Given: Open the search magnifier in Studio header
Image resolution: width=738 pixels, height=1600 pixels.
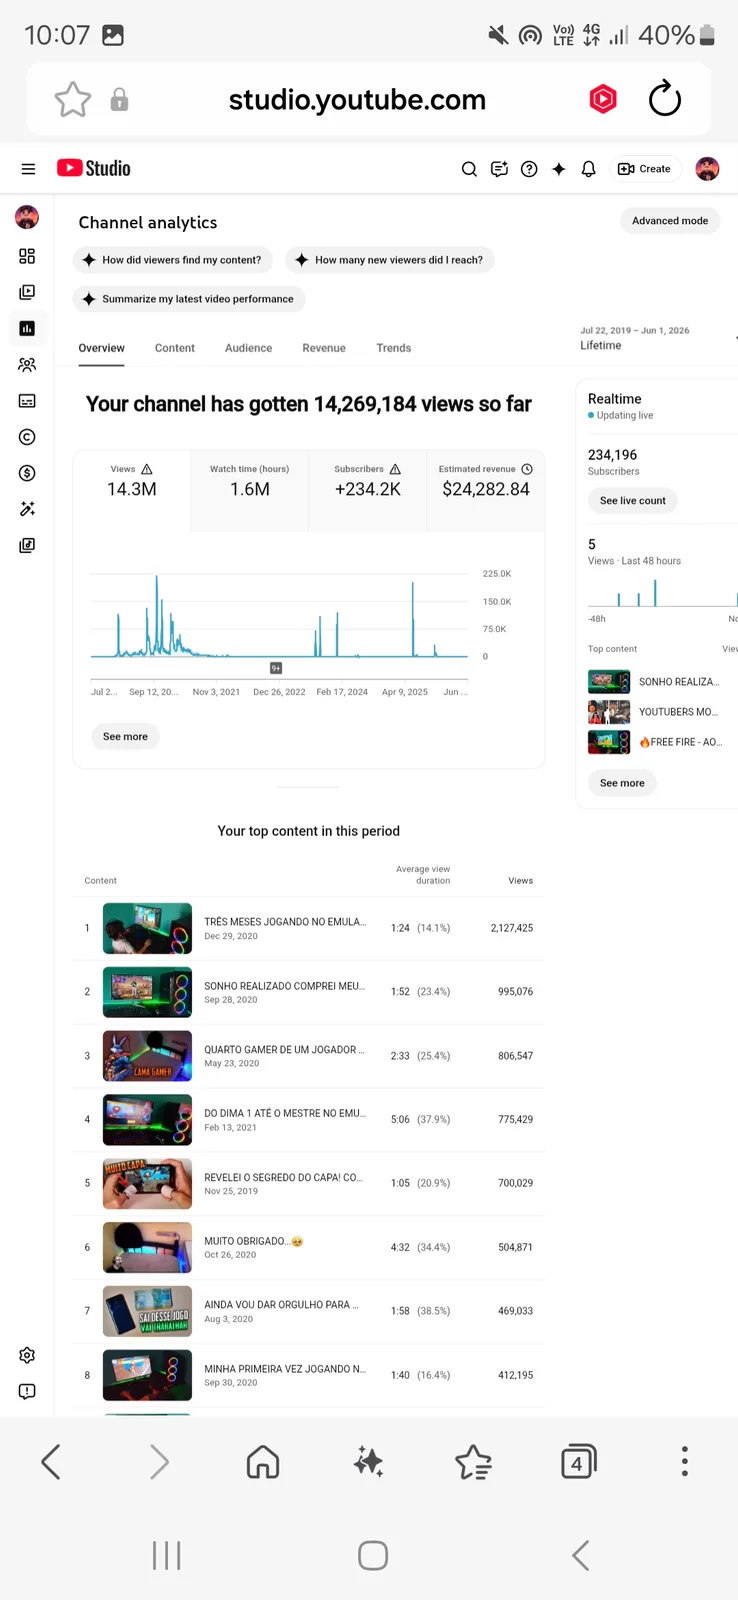Looking at the screenshot, I should click(469, 169).
